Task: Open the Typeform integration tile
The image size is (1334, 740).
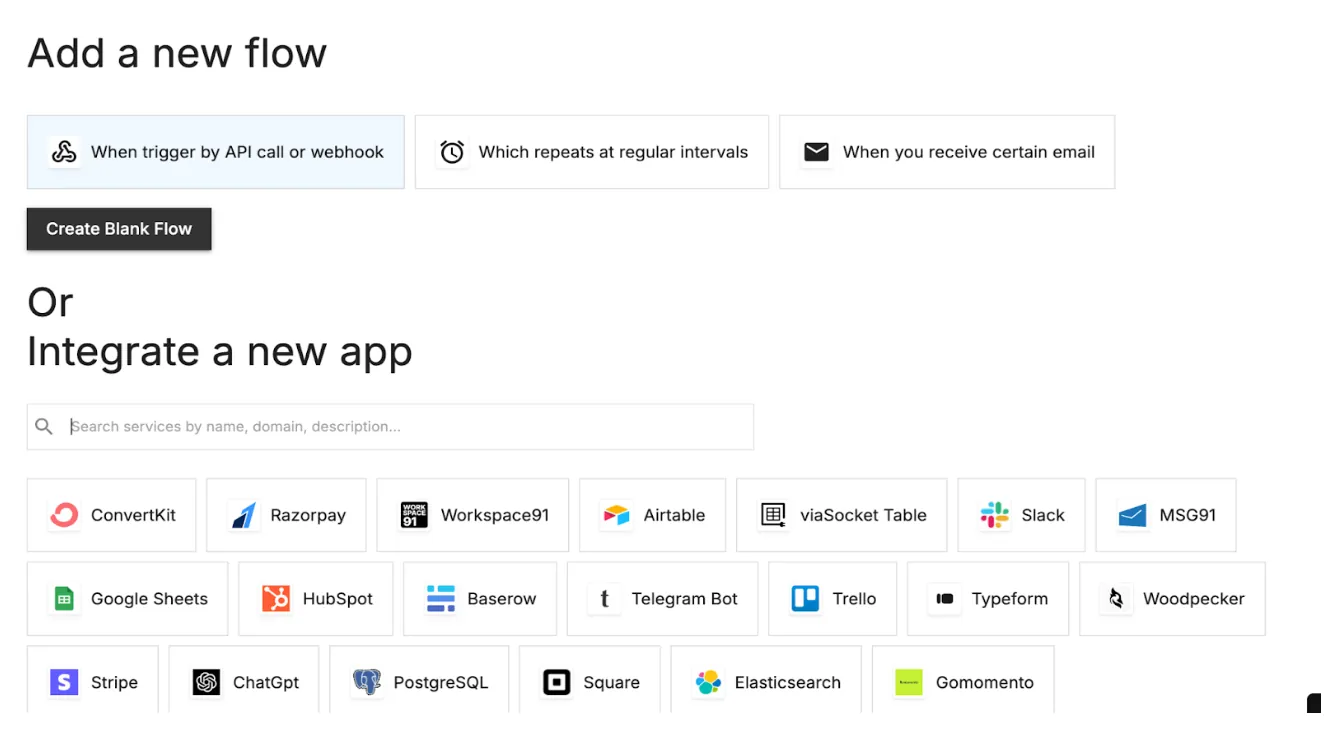Action: (987, 599)
